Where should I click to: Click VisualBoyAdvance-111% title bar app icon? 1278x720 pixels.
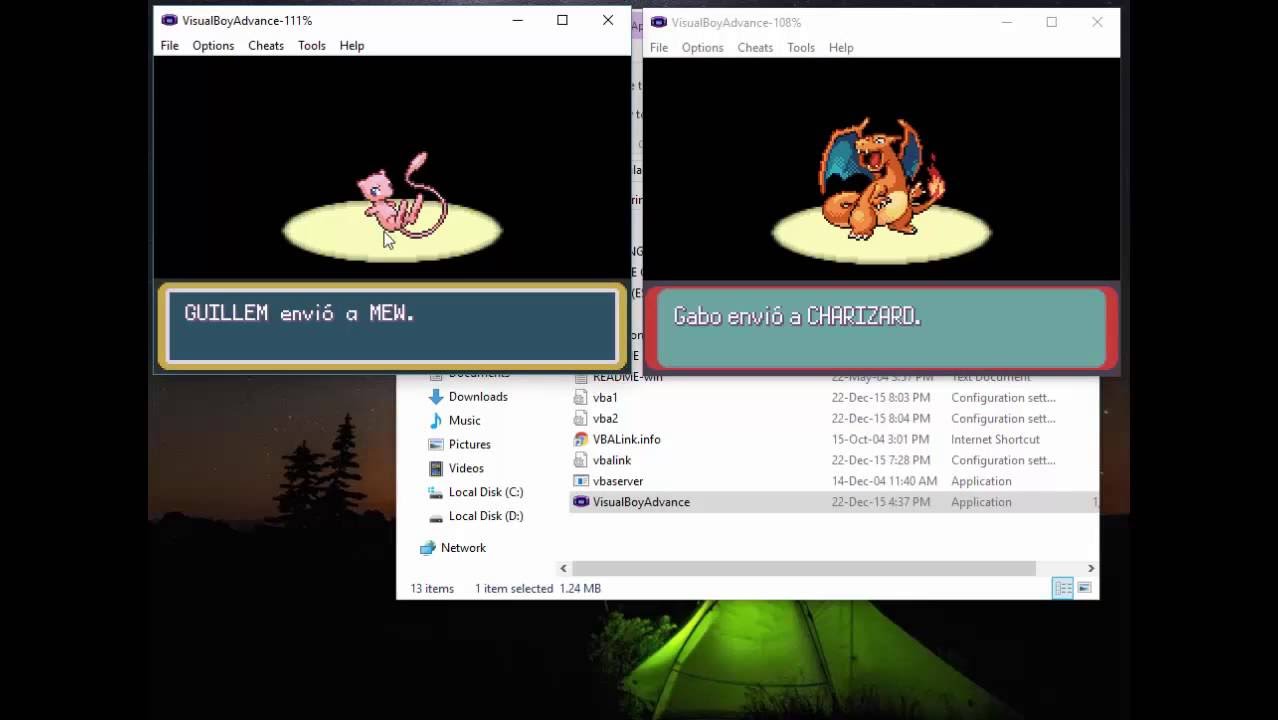pyautogui.click(x=169, y=20)
